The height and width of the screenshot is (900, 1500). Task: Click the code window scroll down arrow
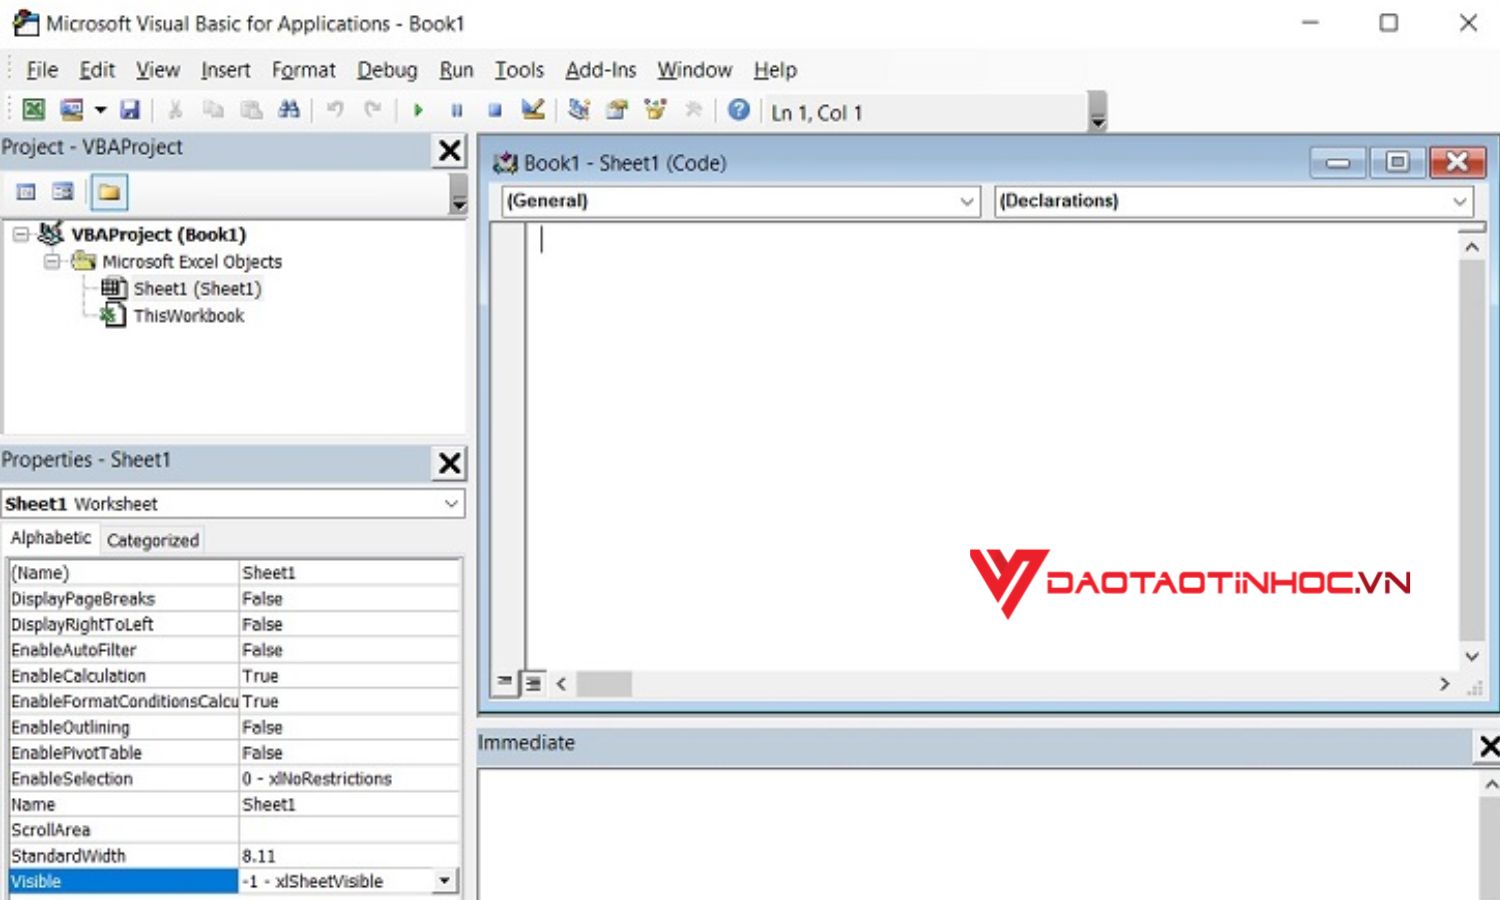[x=1472, y=657]
